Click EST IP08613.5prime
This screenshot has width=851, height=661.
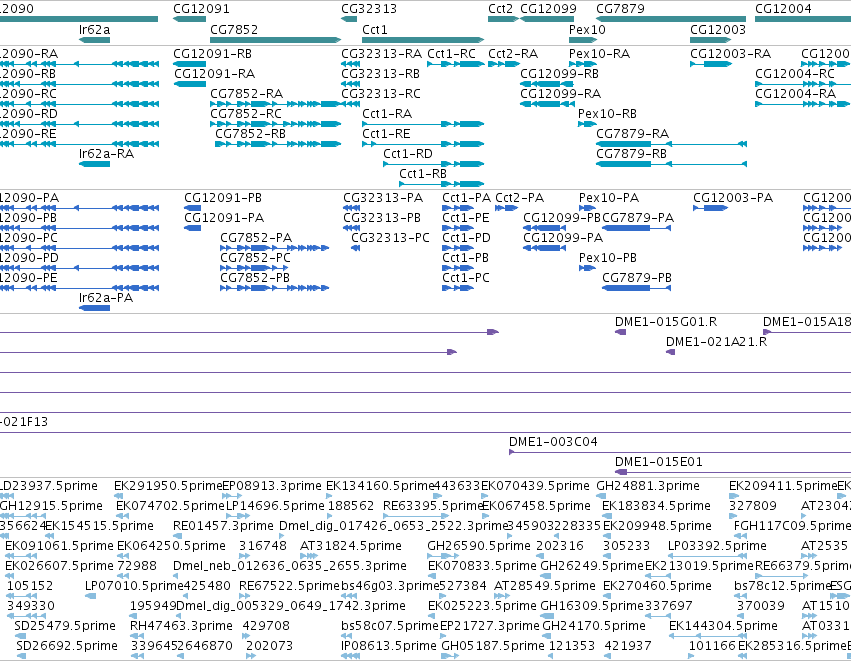[x=350, y=656]
